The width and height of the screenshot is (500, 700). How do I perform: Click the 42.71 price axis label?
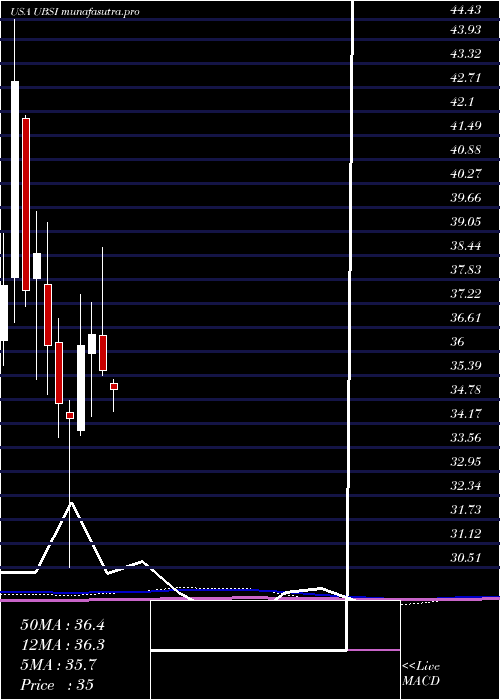tap(465, 78)
